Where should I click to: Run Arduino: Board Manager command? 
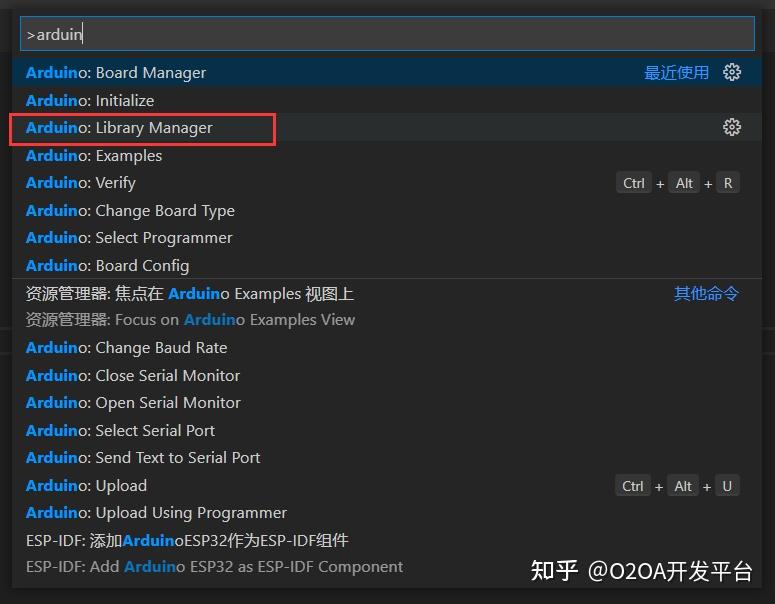click(387, 73)
